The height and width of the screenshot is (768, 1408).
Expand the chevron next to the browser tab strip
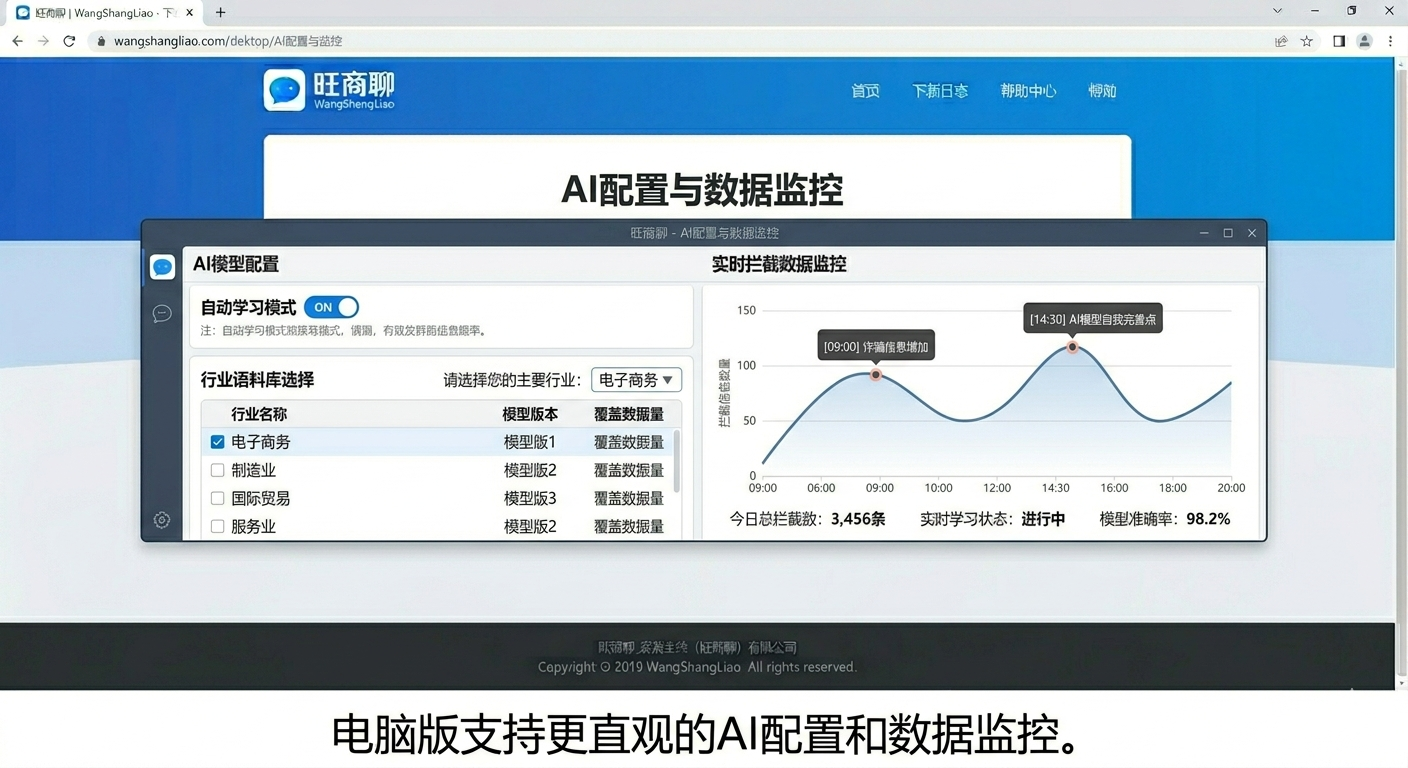(x=1278, y=11)
